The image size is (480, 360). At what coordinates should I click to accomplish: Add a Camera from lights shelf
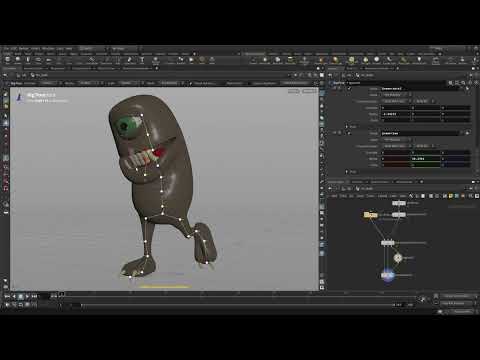point(253,60)
